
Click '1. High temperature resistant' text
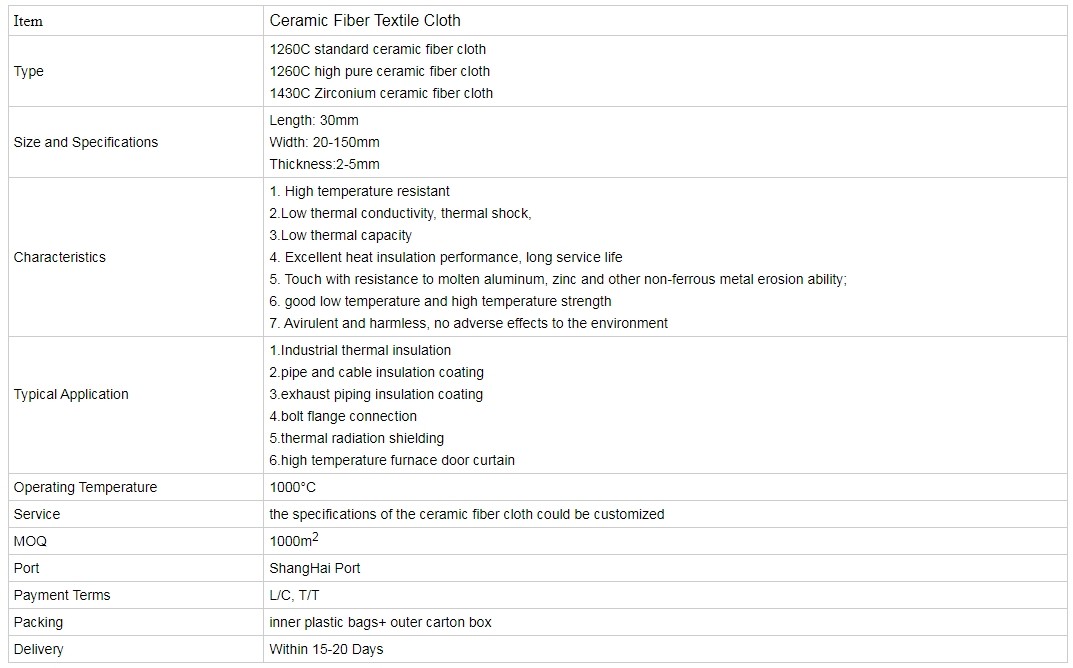tap(360, 191)
